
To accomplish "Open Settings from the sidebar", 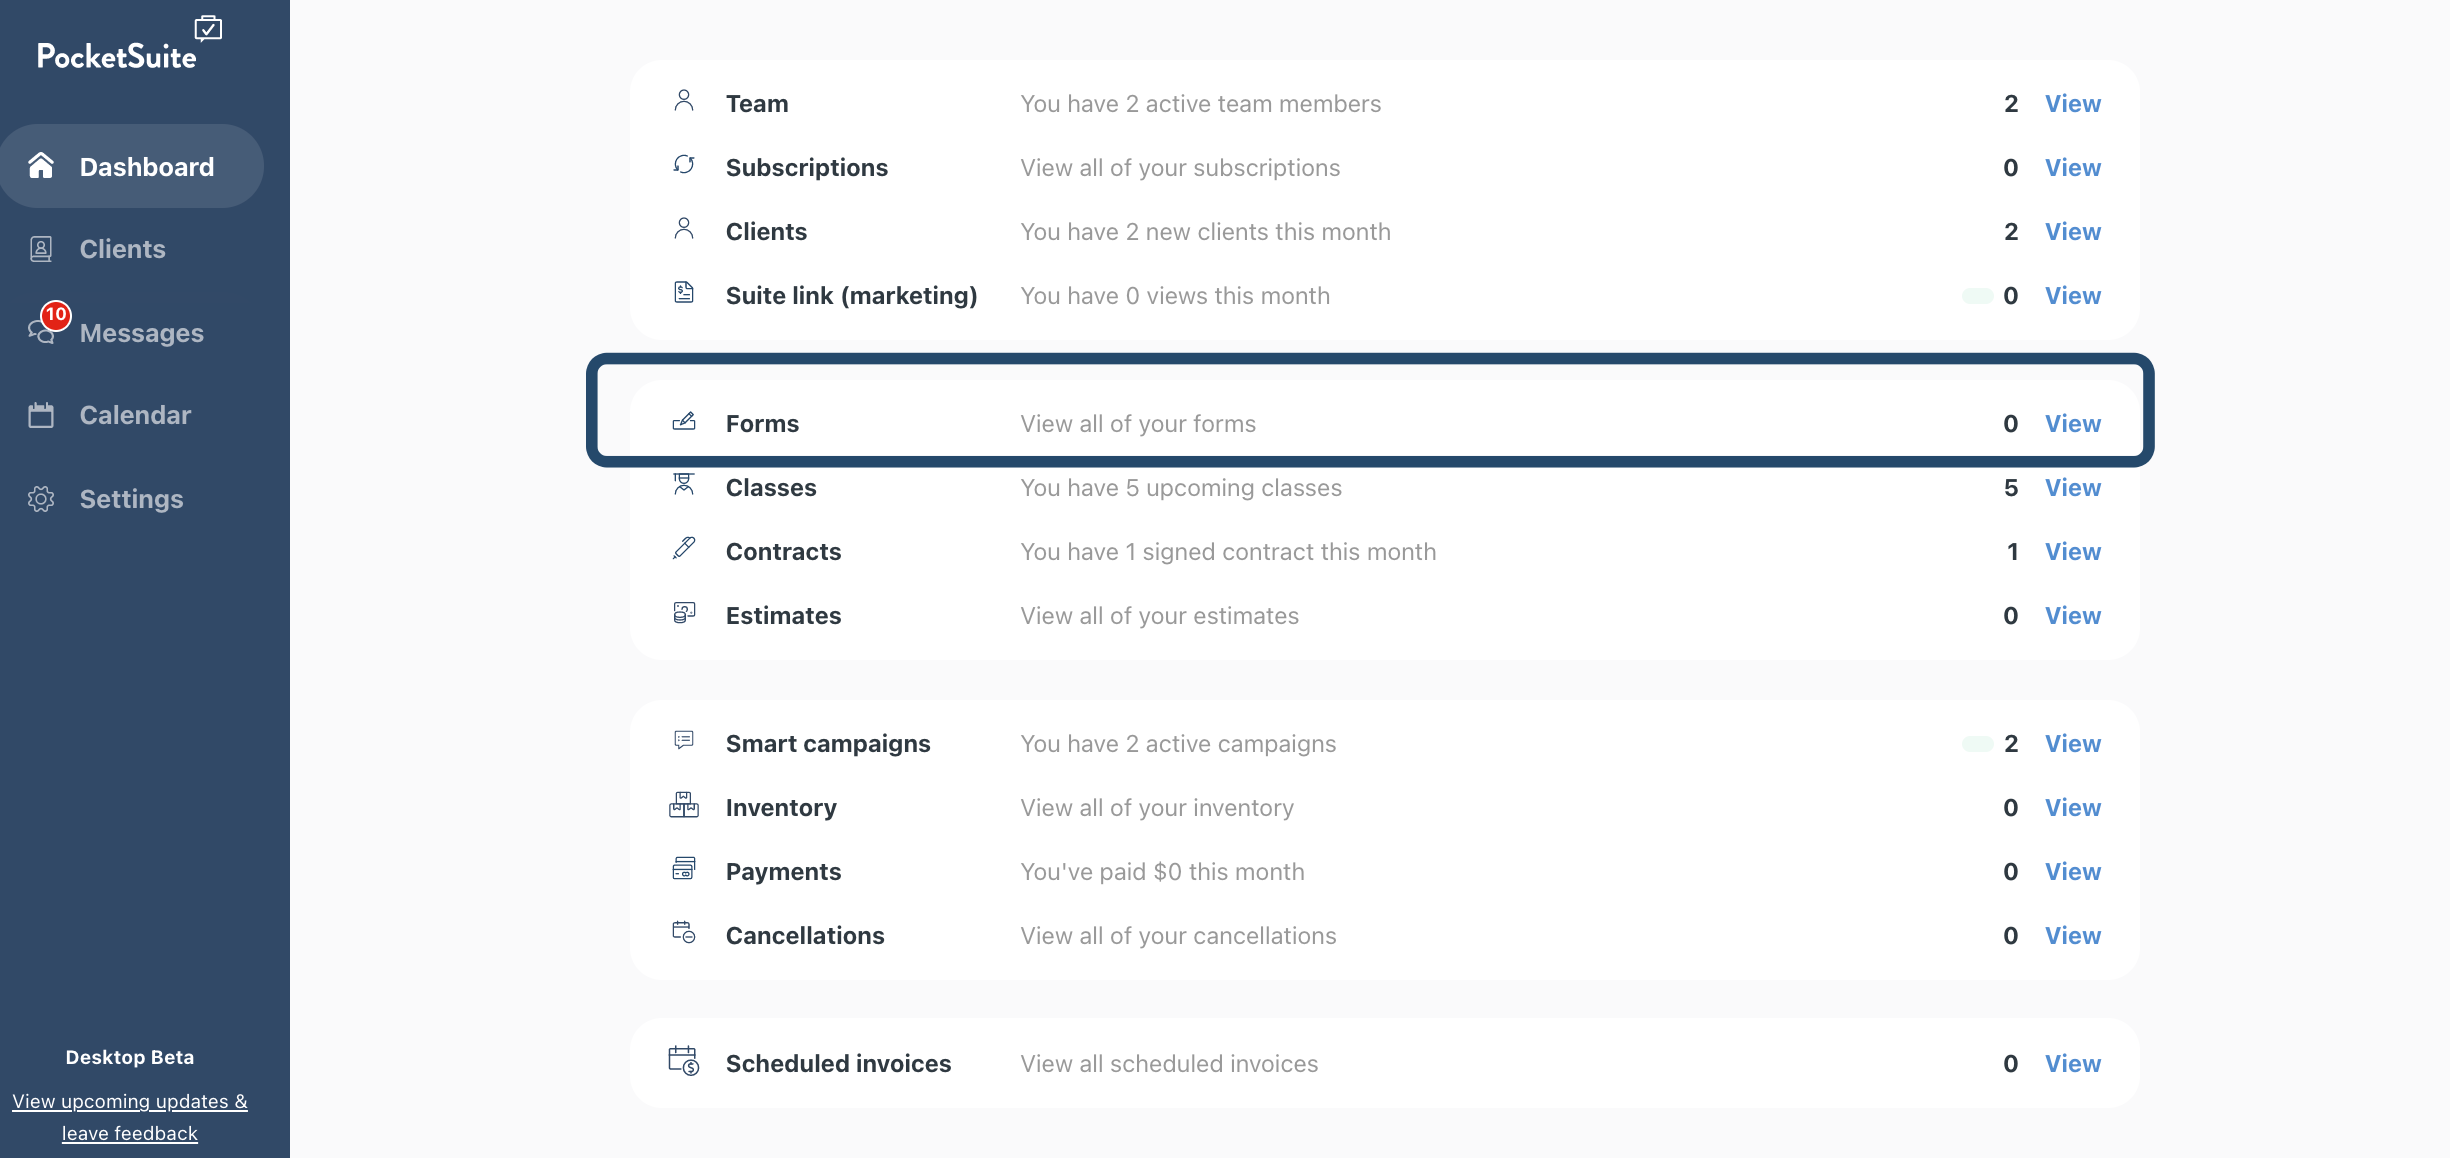I will 132,499.
